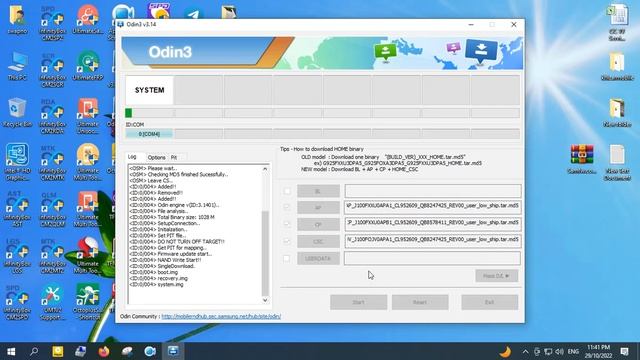Click the 'DO NOT TURN OFF TARGET!!' log line

click(x=177, y=242)
